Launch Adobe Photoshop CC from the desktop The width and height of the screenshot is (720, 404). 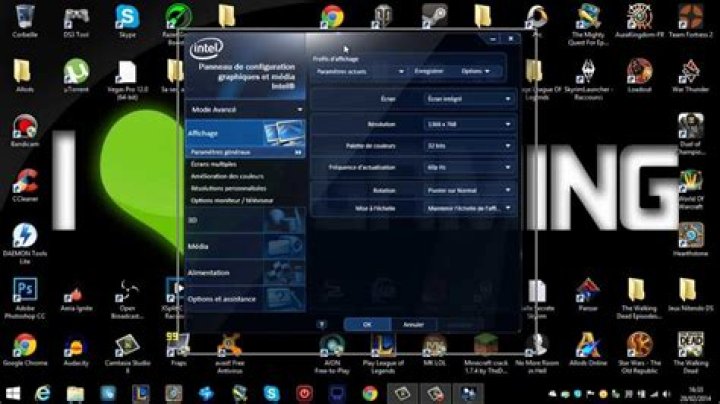click(25, 290)
